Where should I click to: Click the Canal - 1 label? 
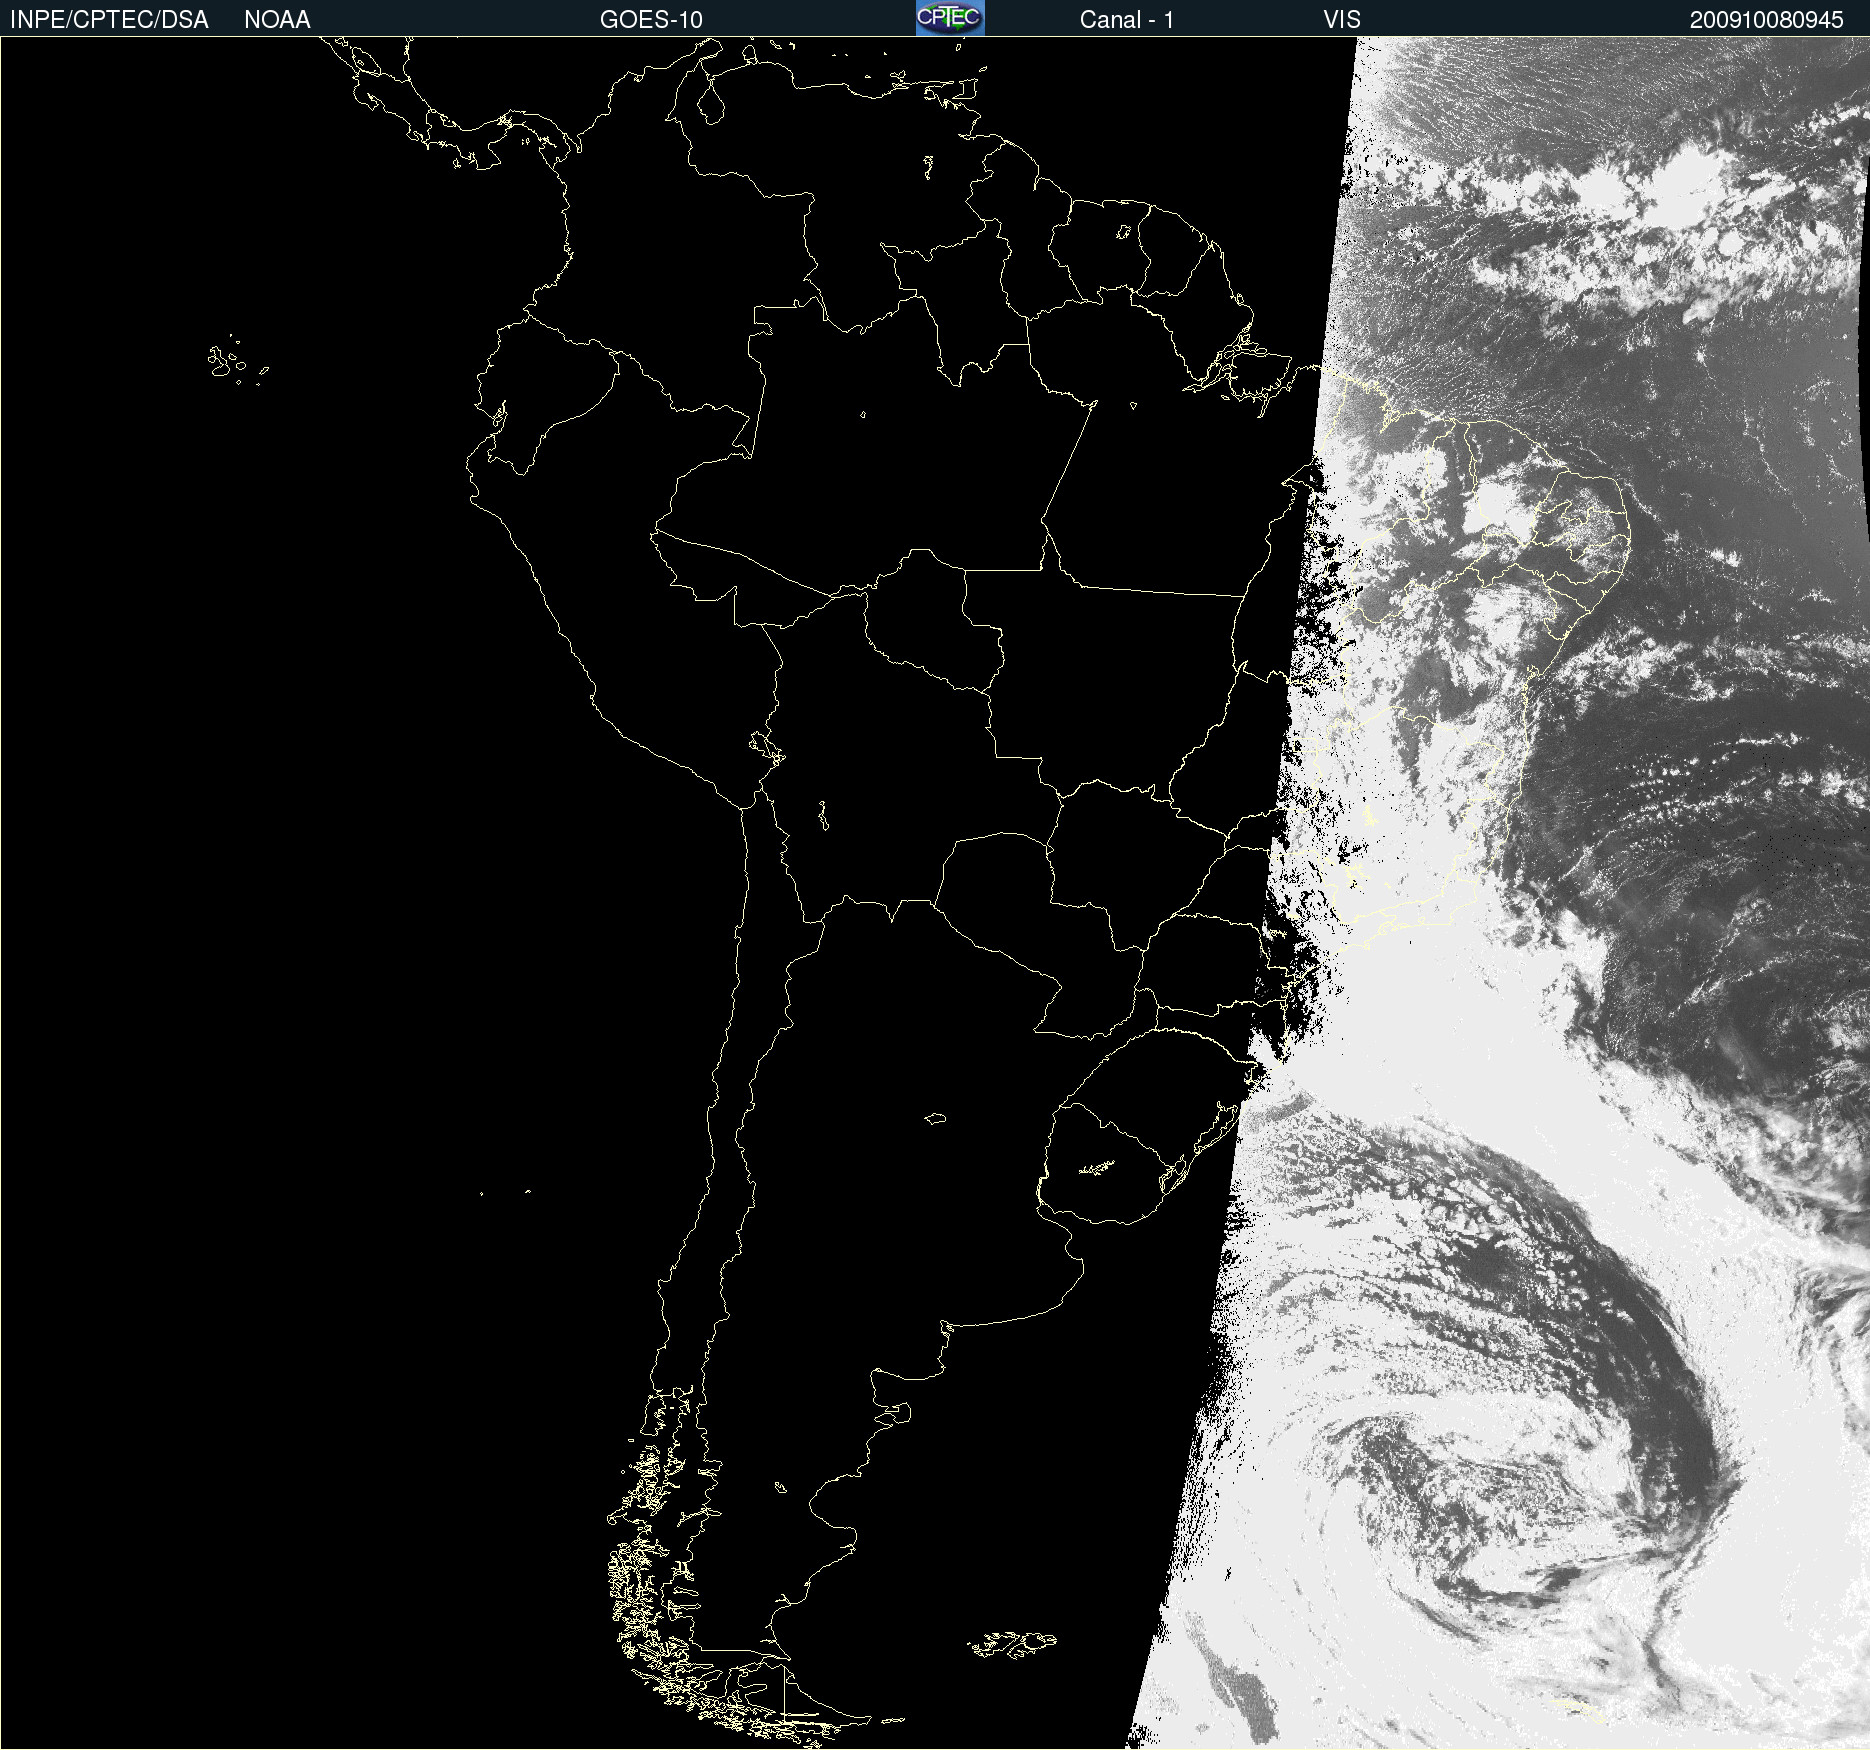pos(1126,20)
